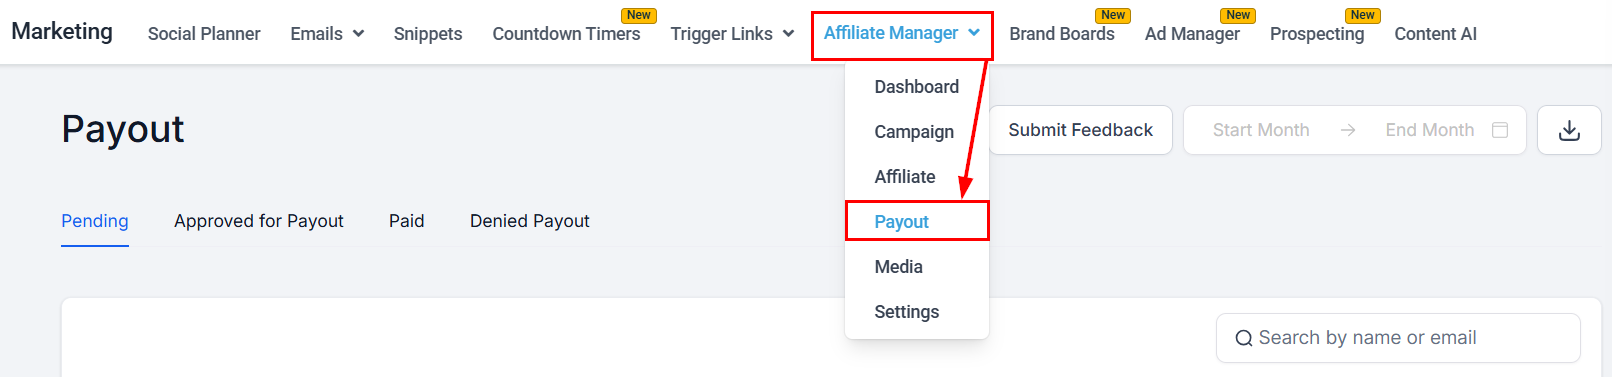
Task: Open the Brand Boards section
Action: (x=1062, y=34)
